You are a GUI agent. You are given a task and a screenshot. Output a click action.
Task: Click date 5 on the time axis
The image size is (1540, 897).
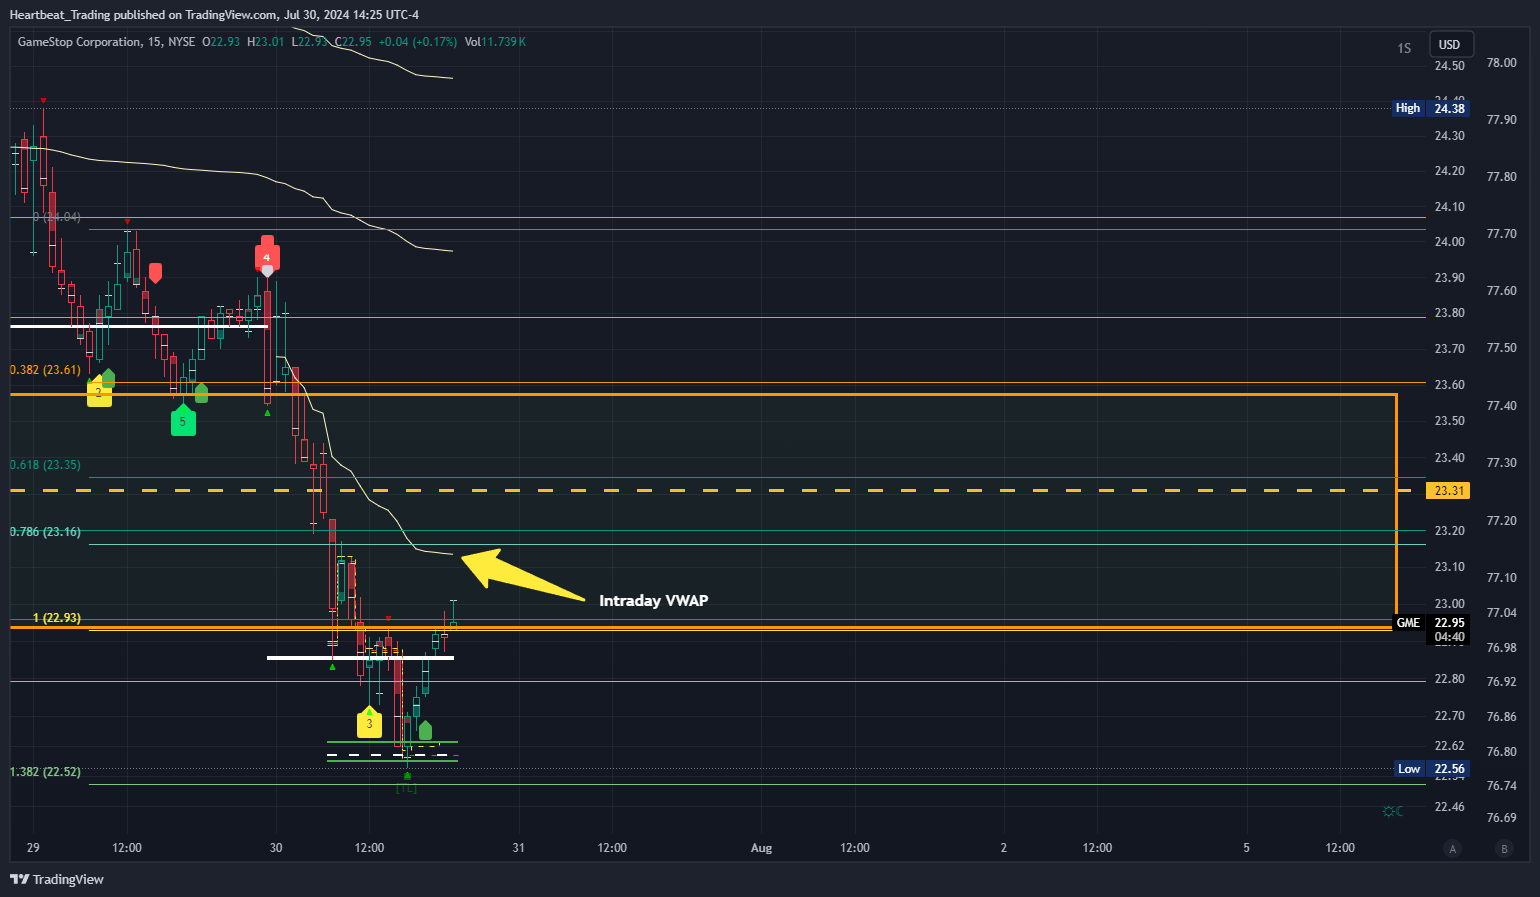coord(1246,848)
